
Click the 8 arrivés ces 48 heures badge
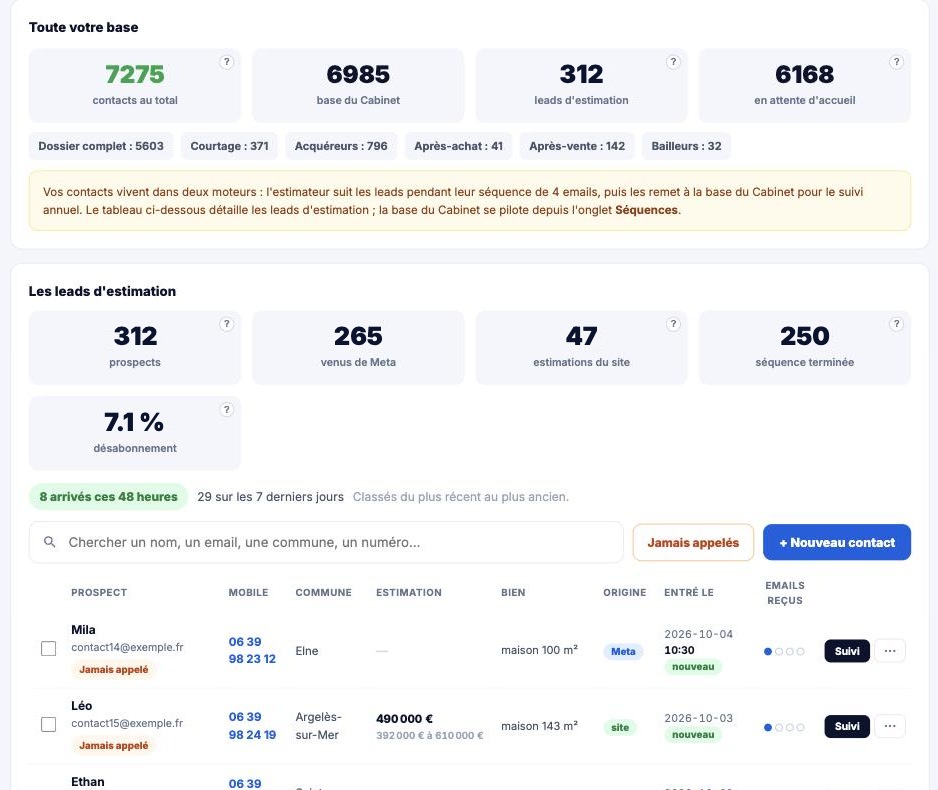pos(108,497)
